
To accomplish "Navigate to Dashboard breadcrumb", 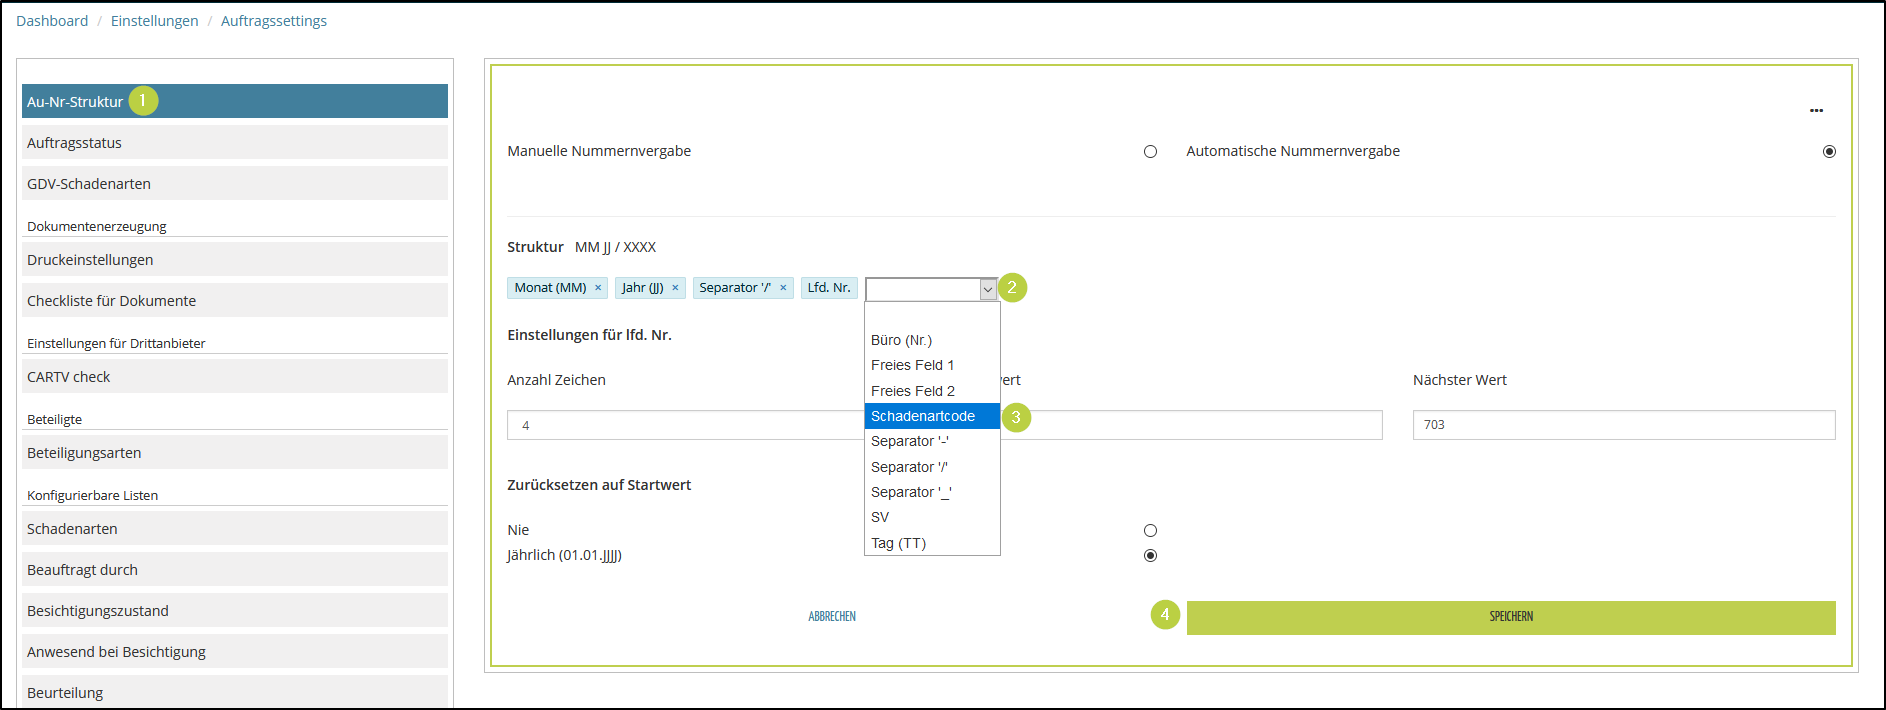I will pyautogui.click(x=52, y=21).
